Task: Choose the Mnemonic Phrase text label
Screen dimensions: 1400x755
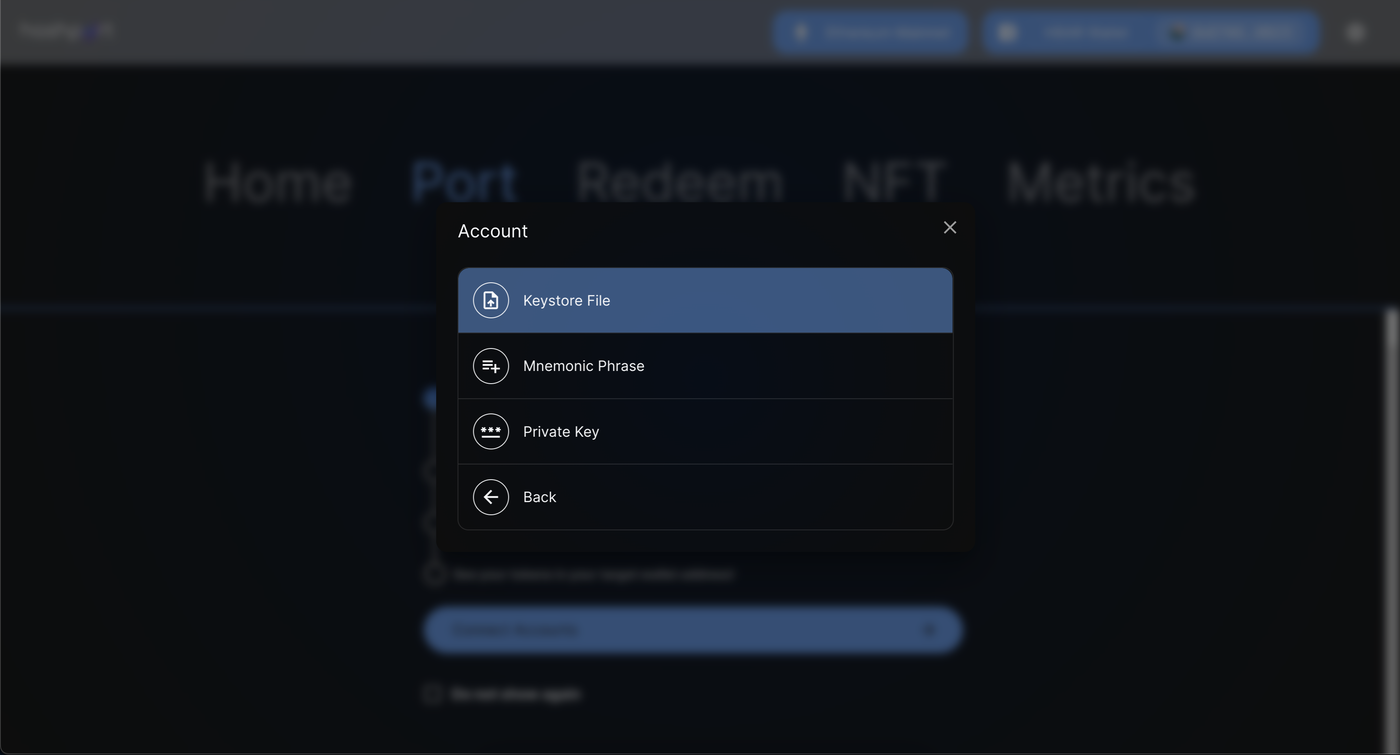Action: (583, 366)
